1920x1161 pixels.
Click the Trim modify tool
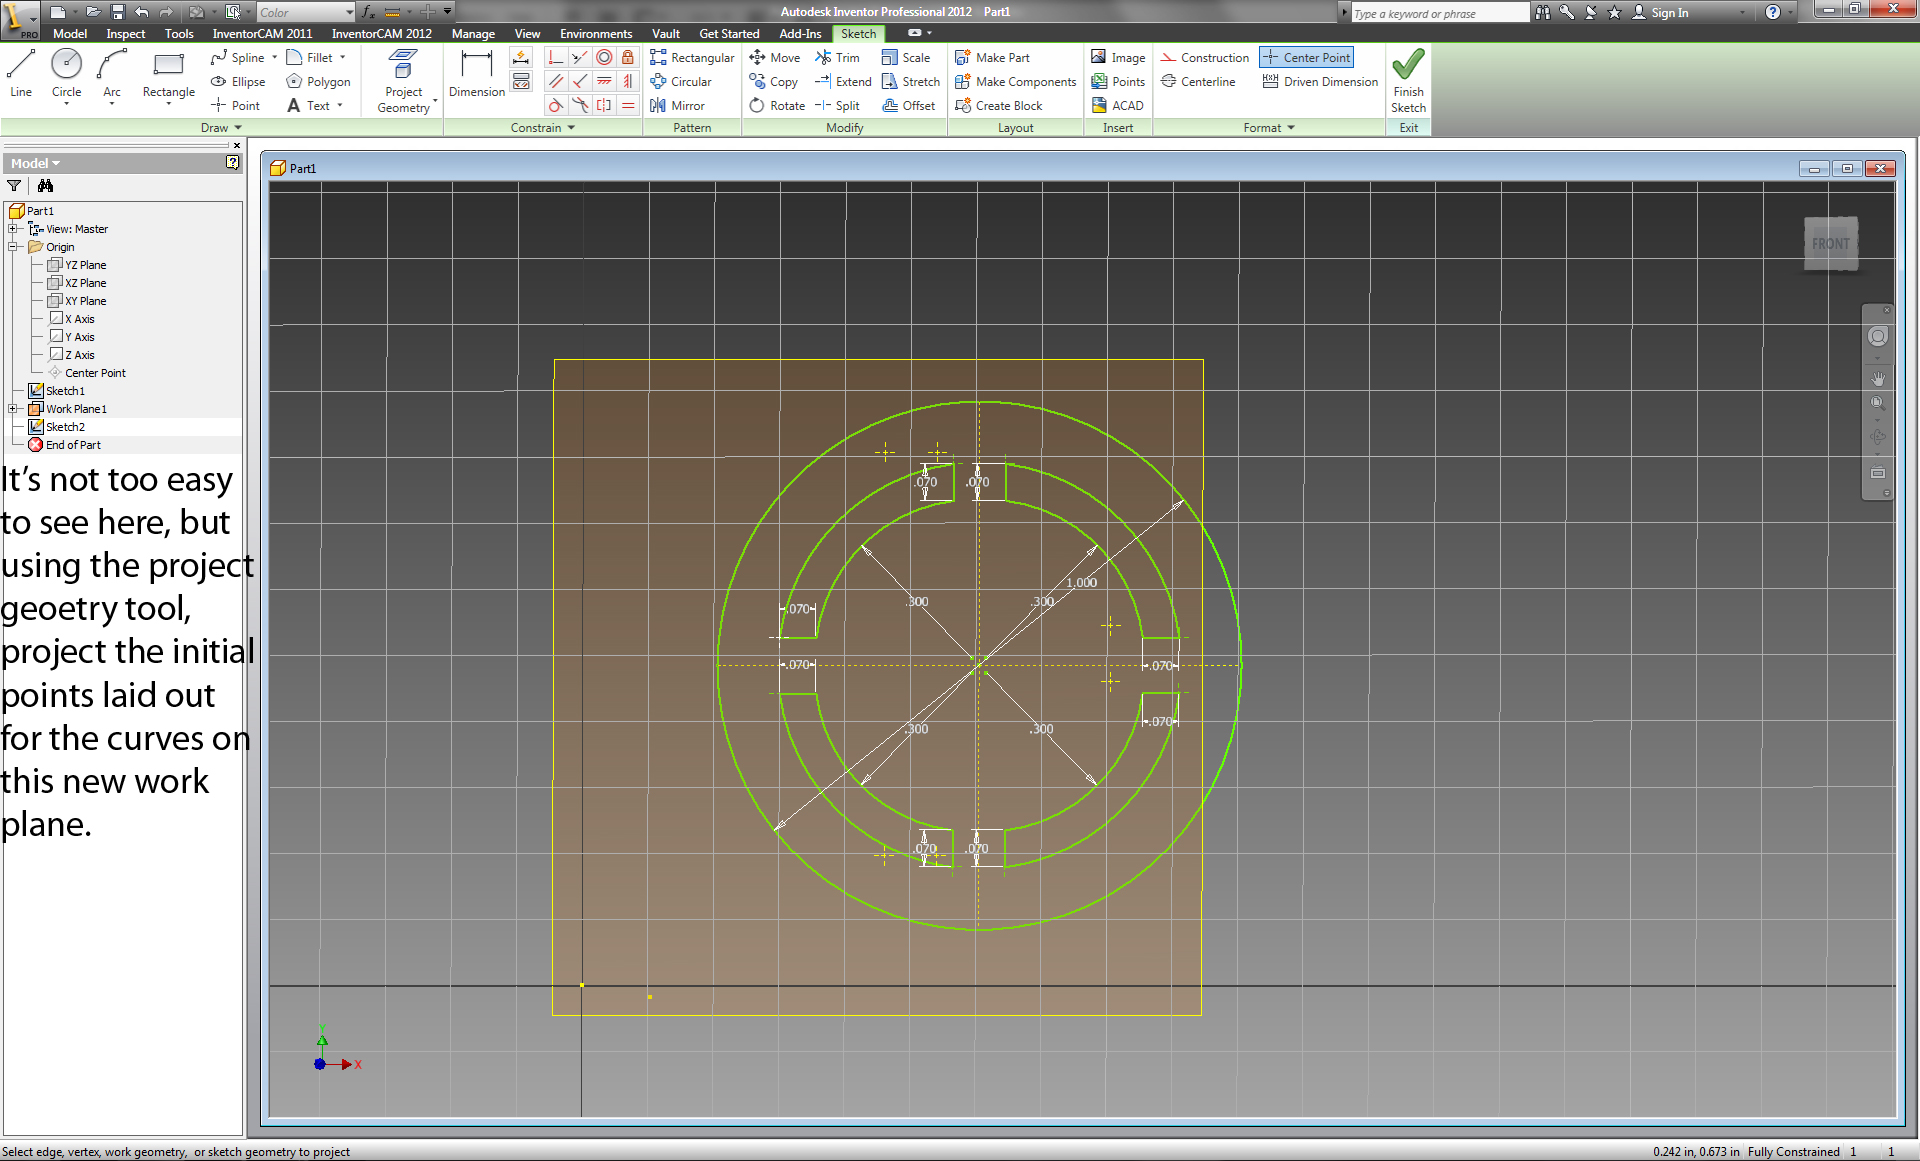point(838,58)
